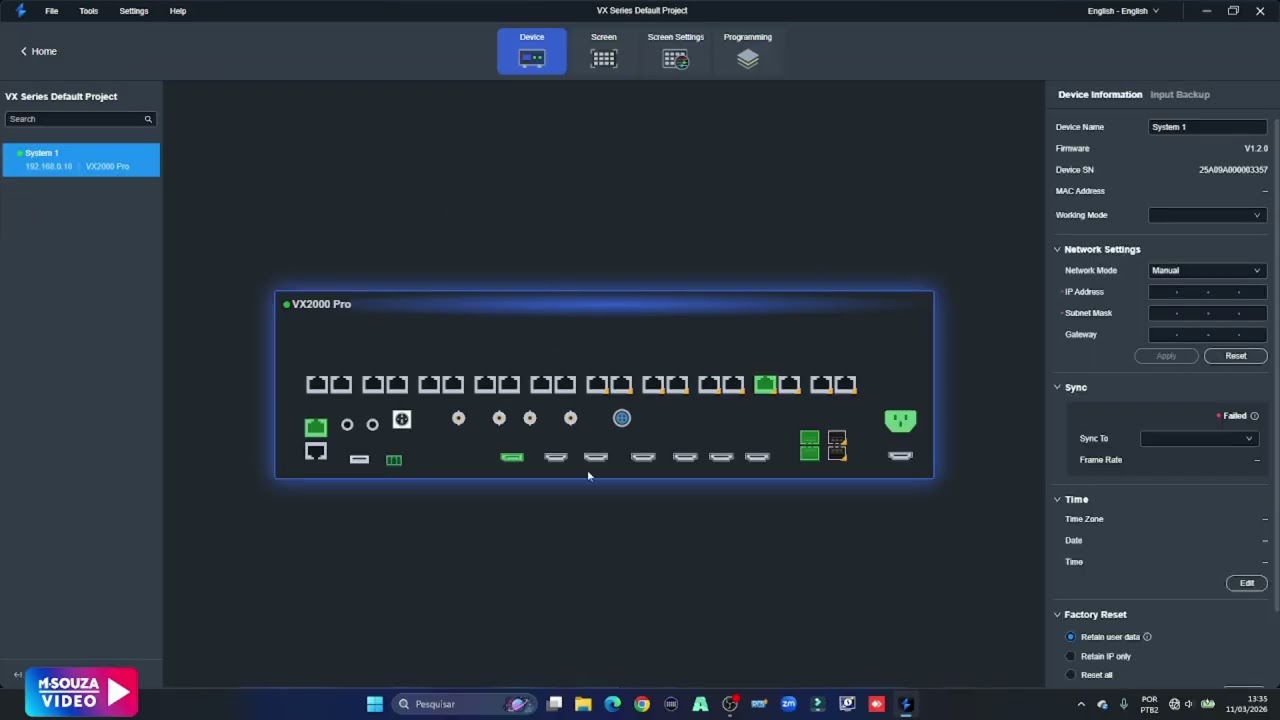This screenshot has width=1280, height=720.
Task: Click the upper dark optical fiber port with orange marker
Action: pyautogui.click(x=837, y=438)
